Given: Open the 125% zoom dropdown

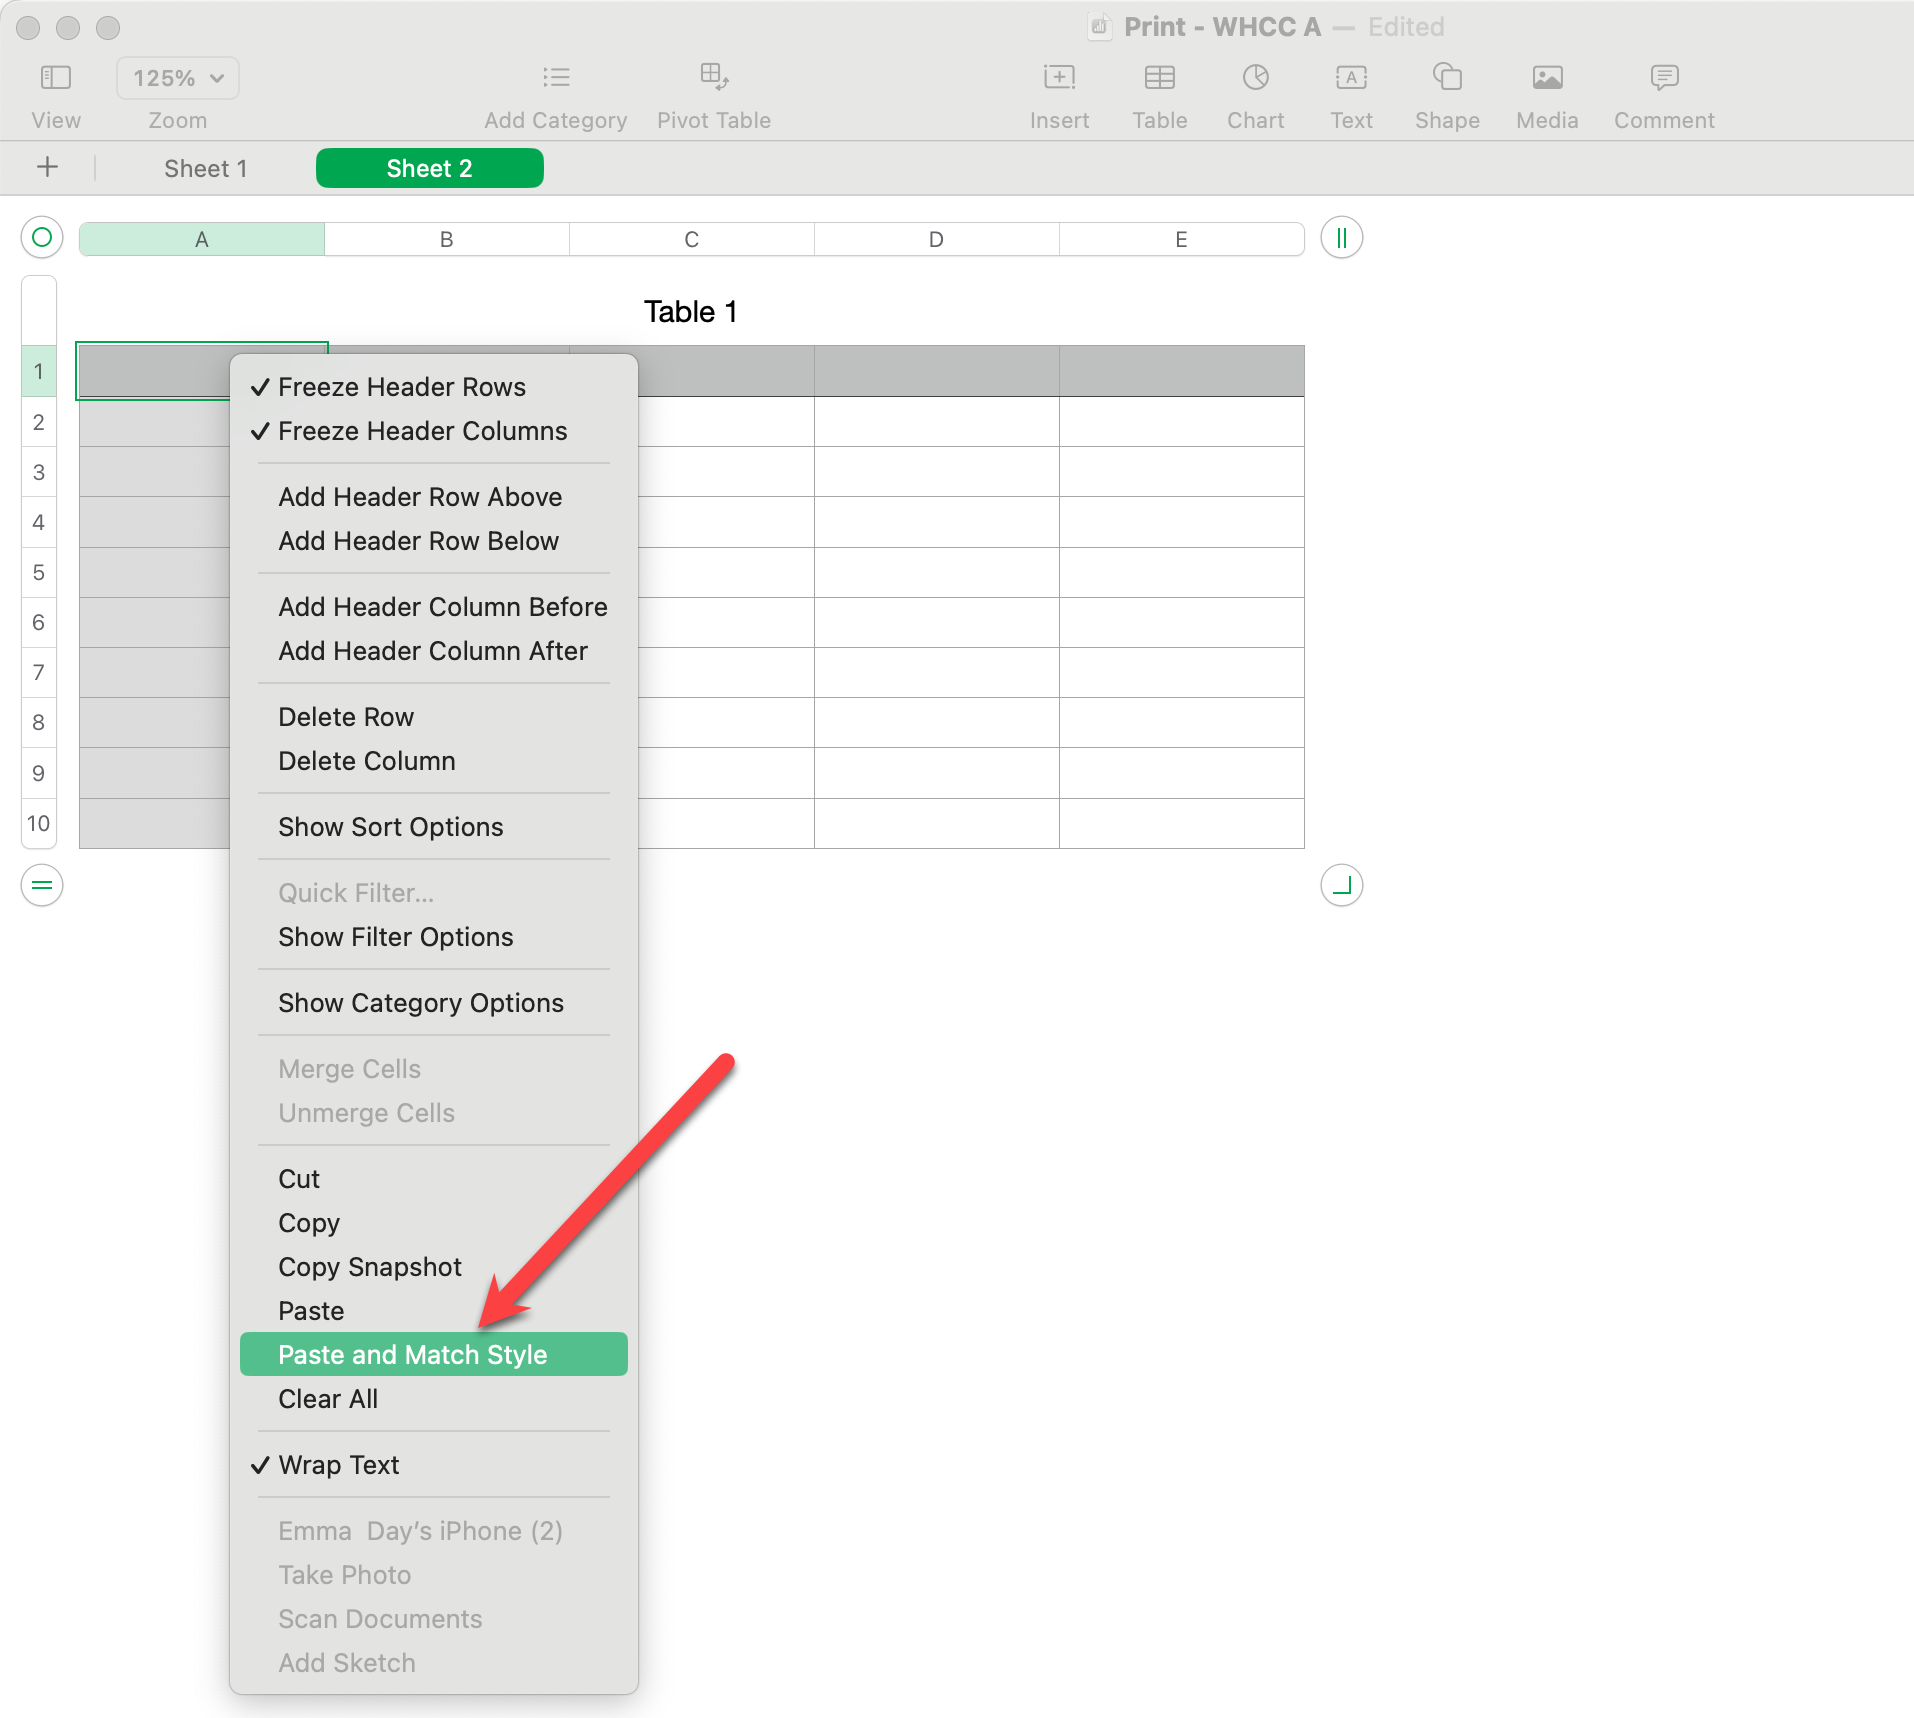Looking at the screenshot, I should point(178,78).
